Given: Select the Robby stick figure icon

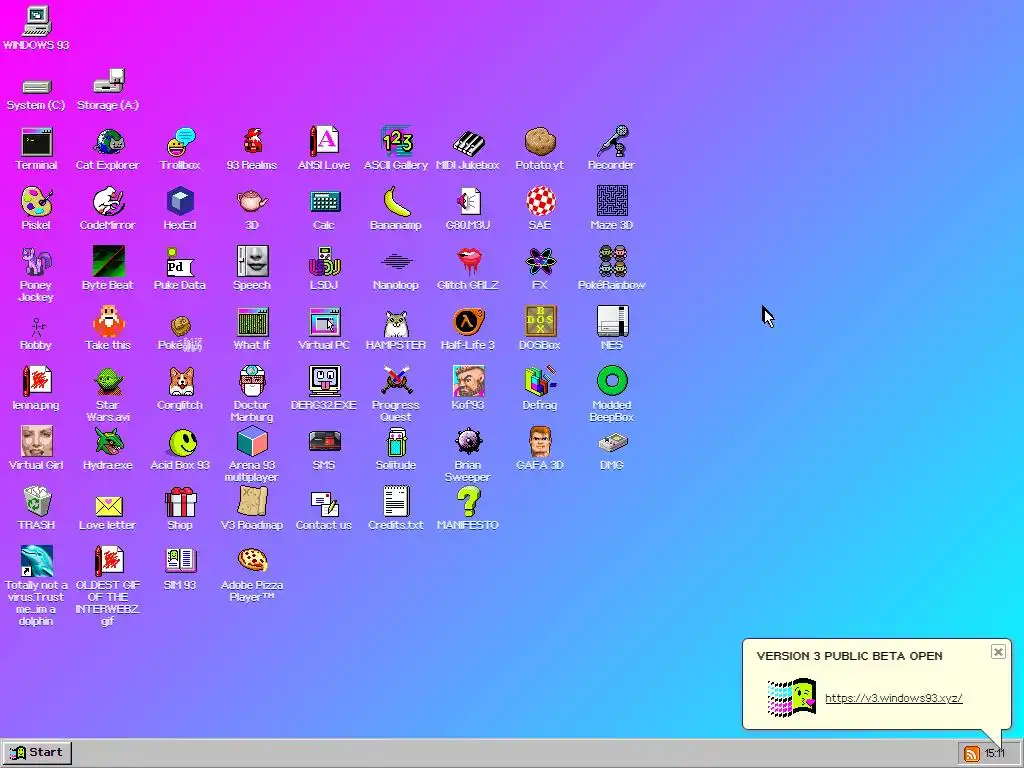Looking at the screenshot, I should tap(37, 326).
